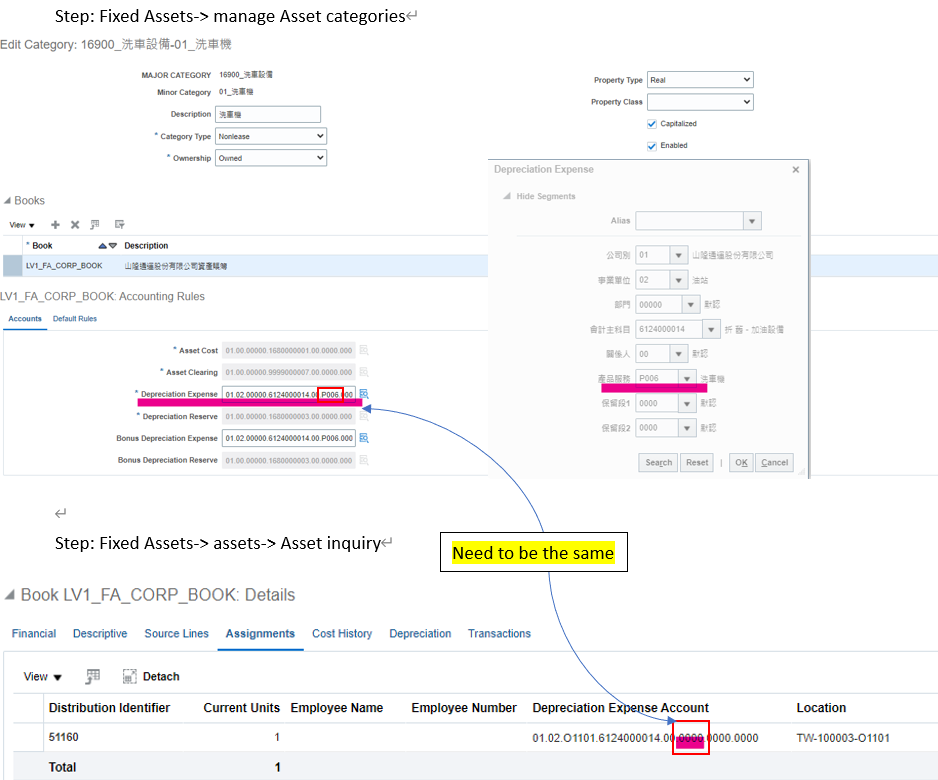The width and height of the screenshot is (938, 780).
Task: Collapse the Books section triangle
Action: pos(7,201)
